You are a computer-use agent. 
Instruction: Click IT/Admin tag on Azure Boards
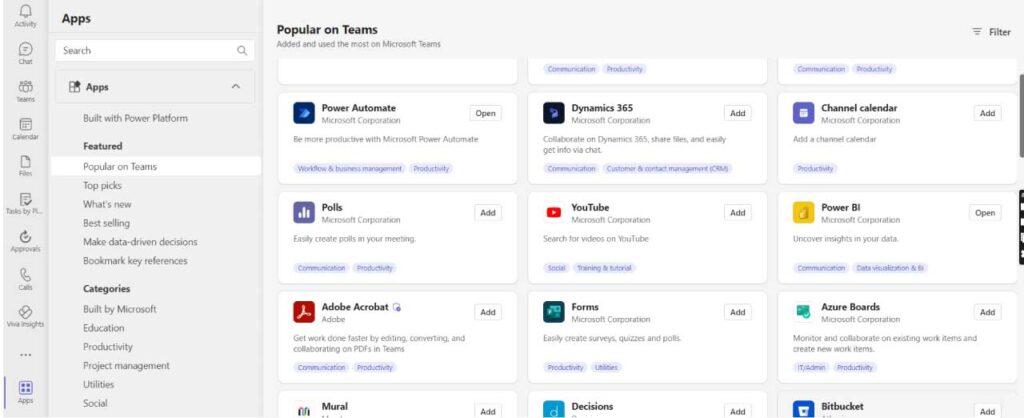(x=812, y=368)
